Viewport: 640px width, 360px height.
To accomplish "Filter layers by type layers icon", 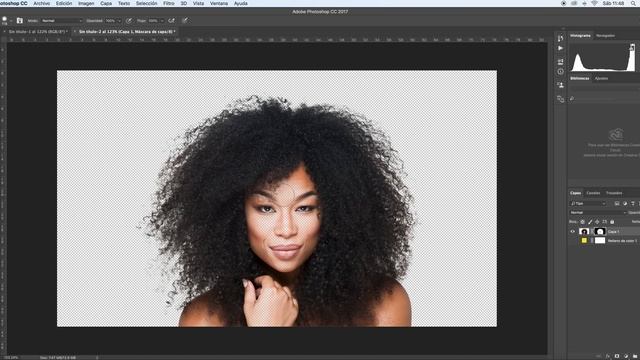I will tap(633, 203).
